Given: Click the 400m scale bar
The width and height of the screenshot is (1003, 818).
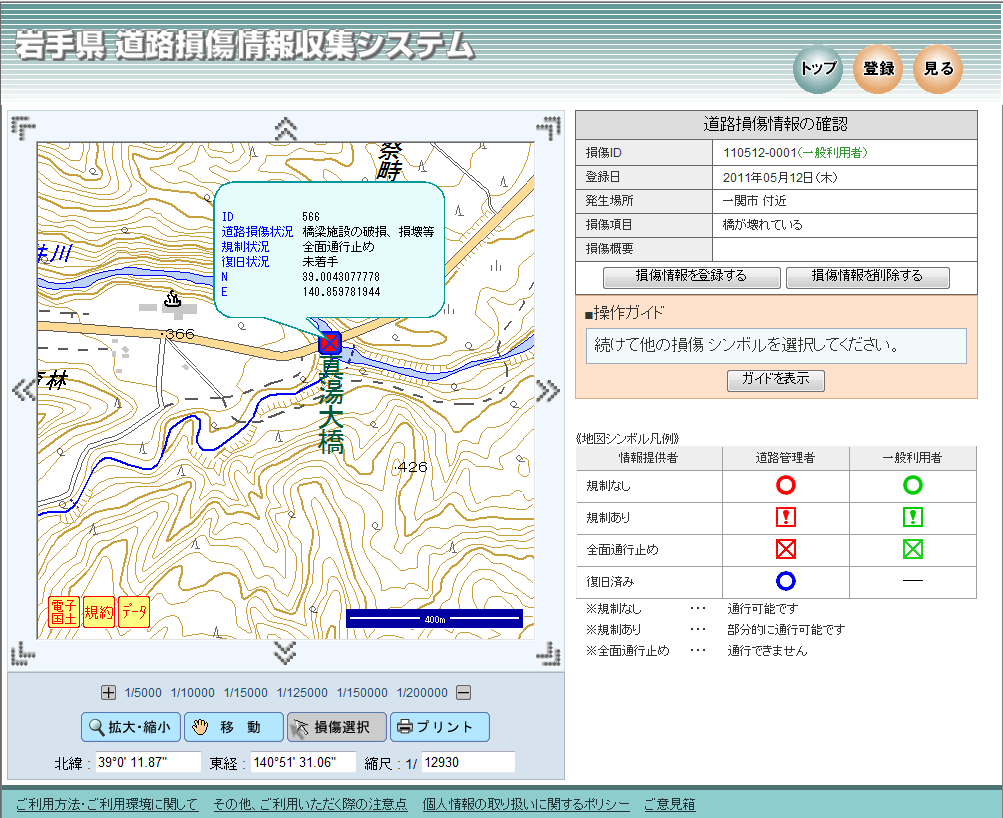Looking at the screenshot, I should 434,618.
